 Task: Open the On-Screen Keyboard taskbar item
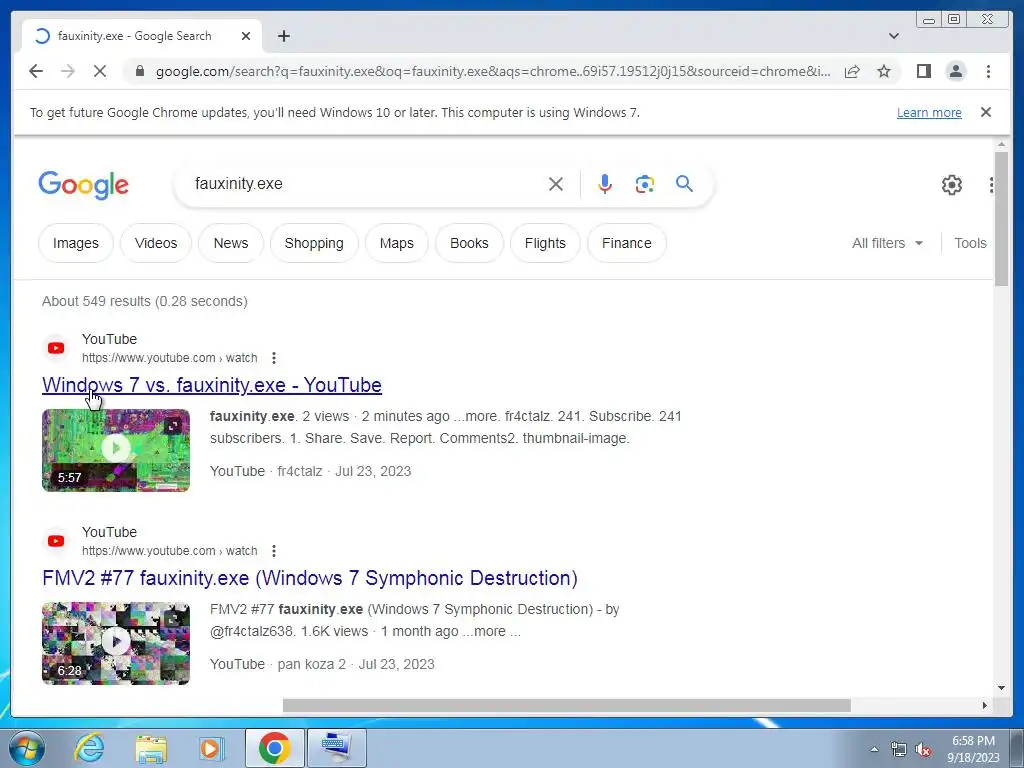(x=336, y=748)
